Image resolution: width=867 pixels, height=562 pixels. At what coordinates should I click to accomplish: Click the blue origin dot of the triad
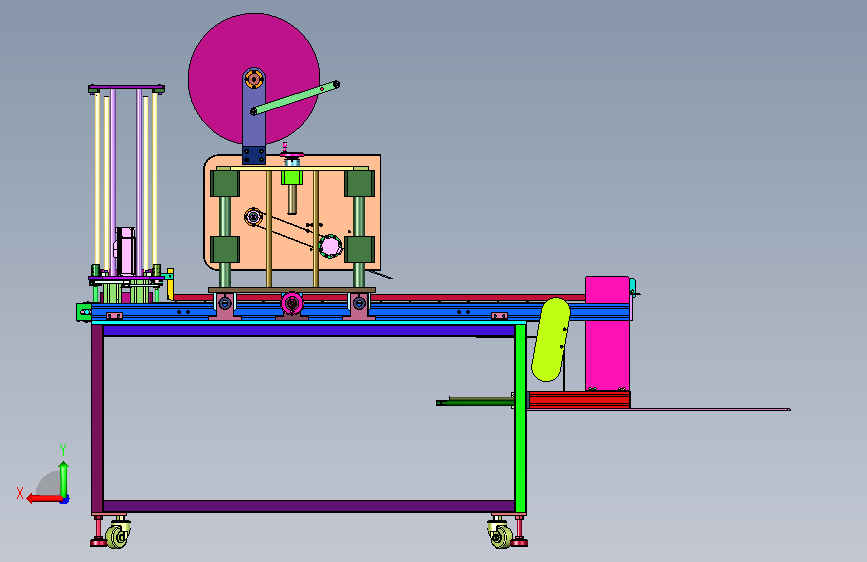point(65,500)
